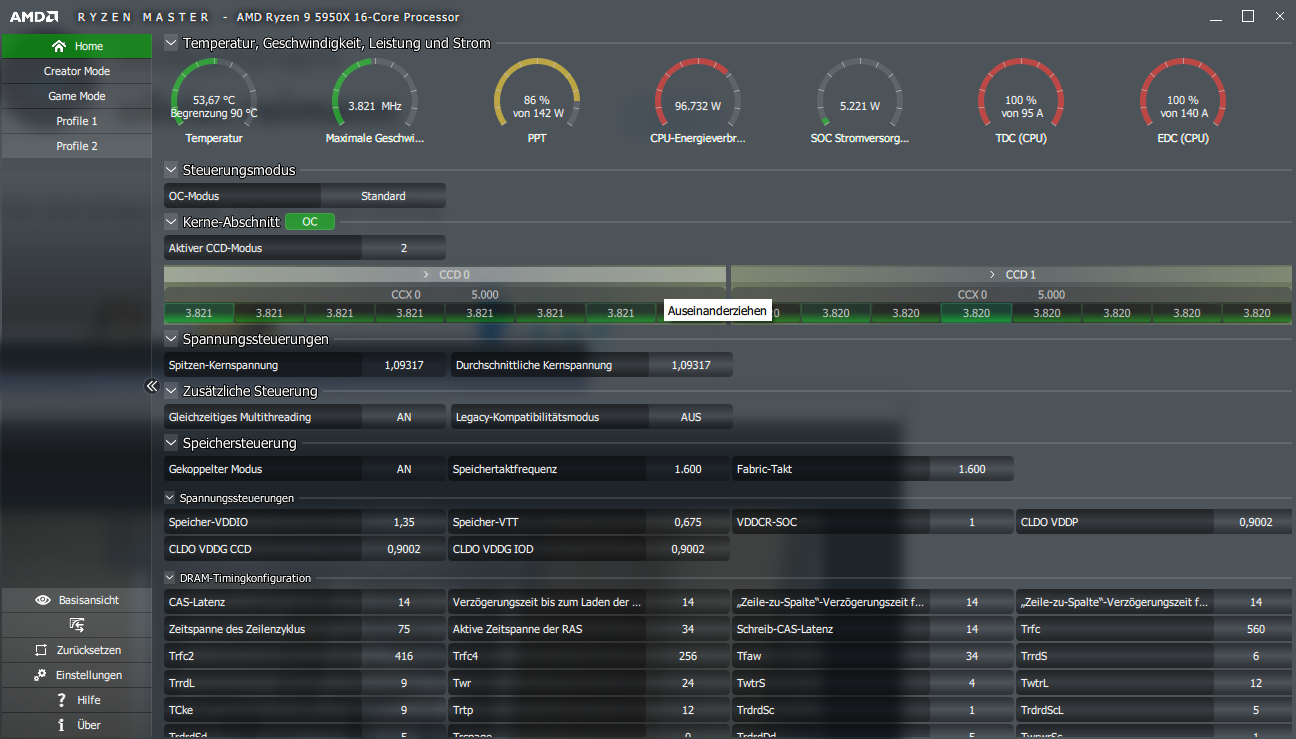Click the Schreib-CAS-Latenz value 14
The image size is (1296, 739).
[972, 629]
